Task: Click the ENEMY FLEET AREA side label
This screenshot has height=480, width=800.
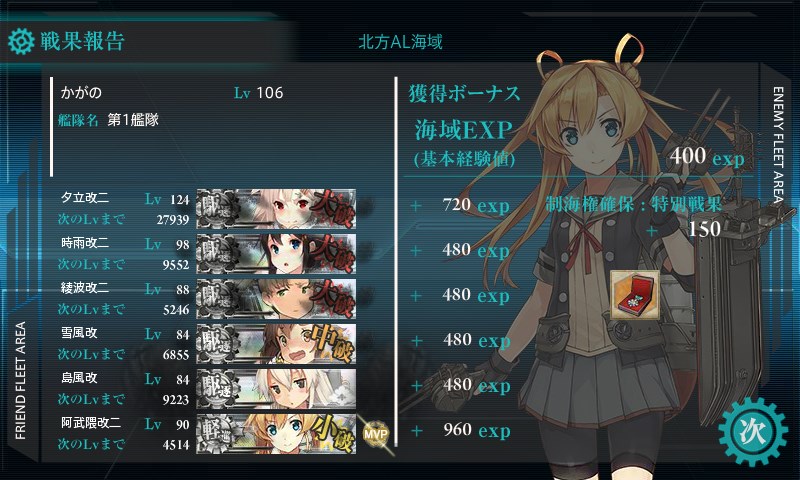Action: [x=778, y=145]
